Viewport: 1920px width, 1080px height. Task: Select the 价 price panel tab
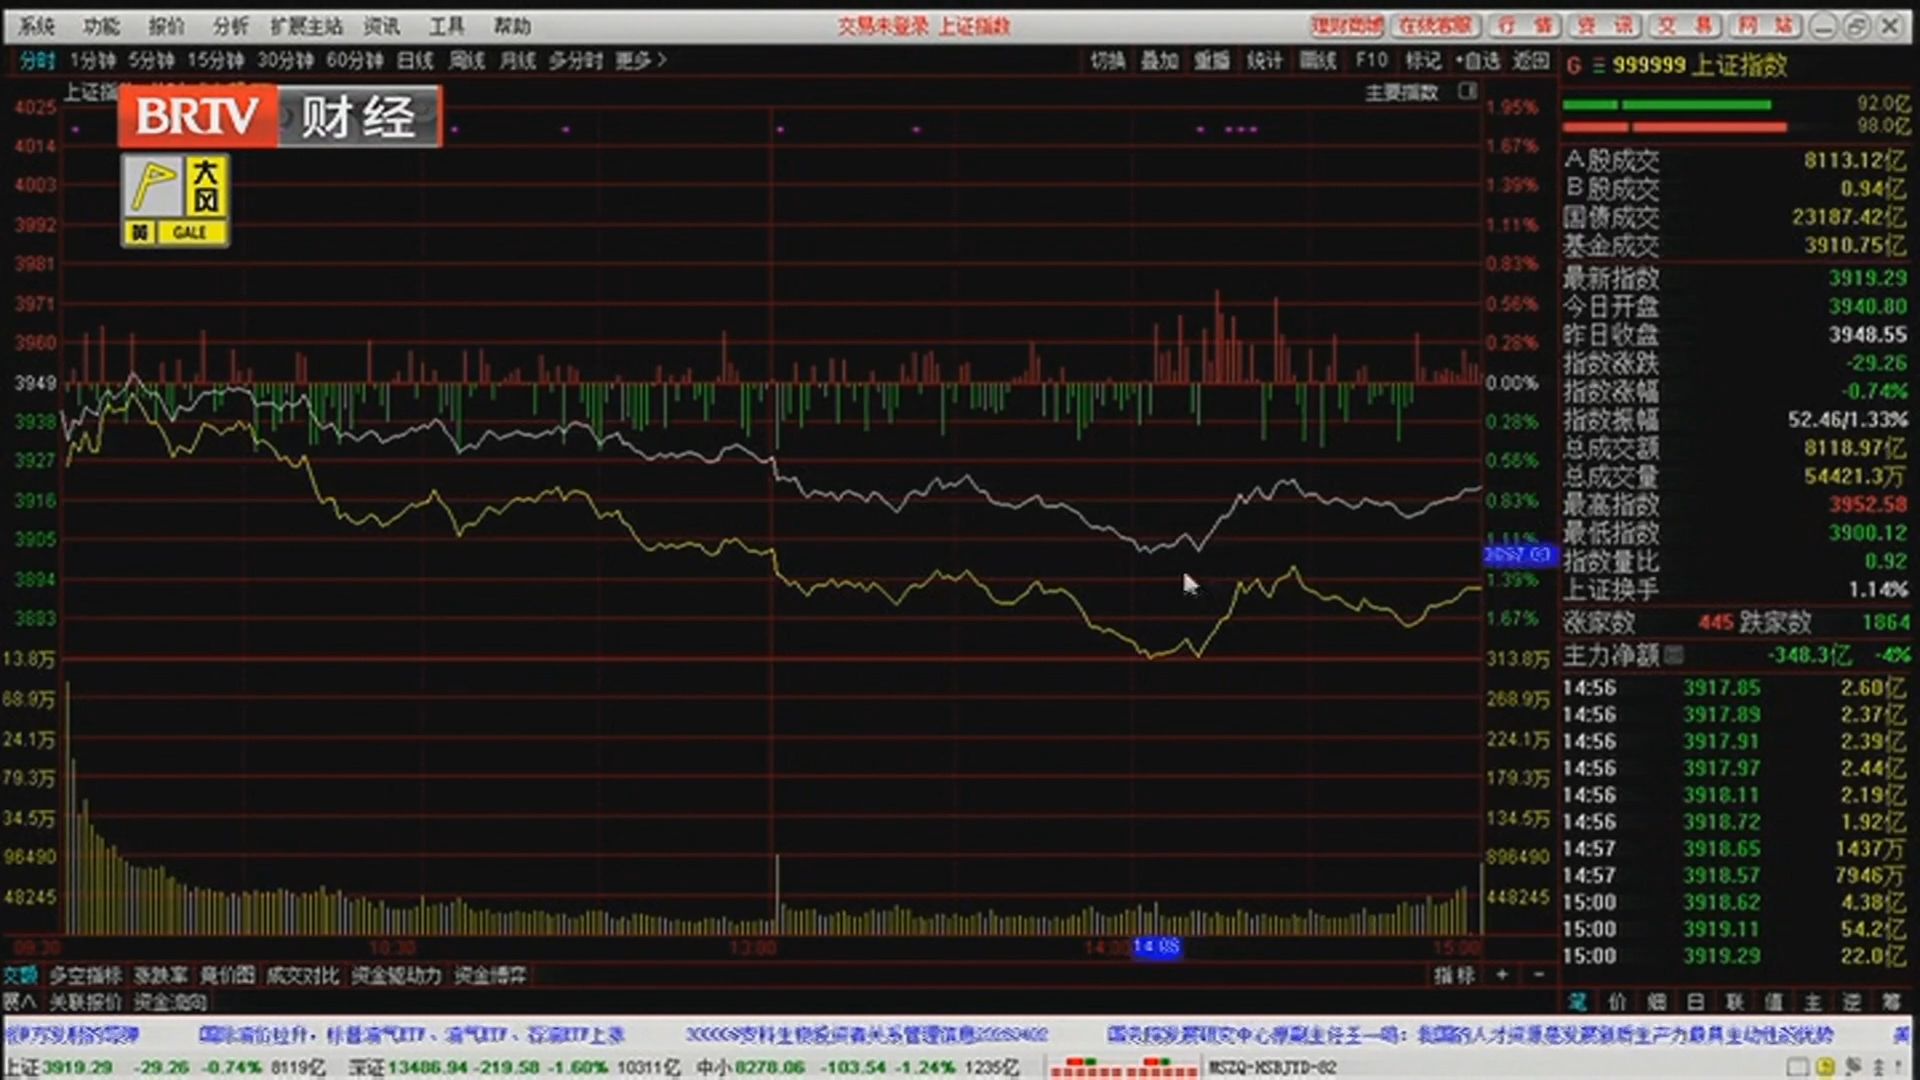coord(1617,1002)
